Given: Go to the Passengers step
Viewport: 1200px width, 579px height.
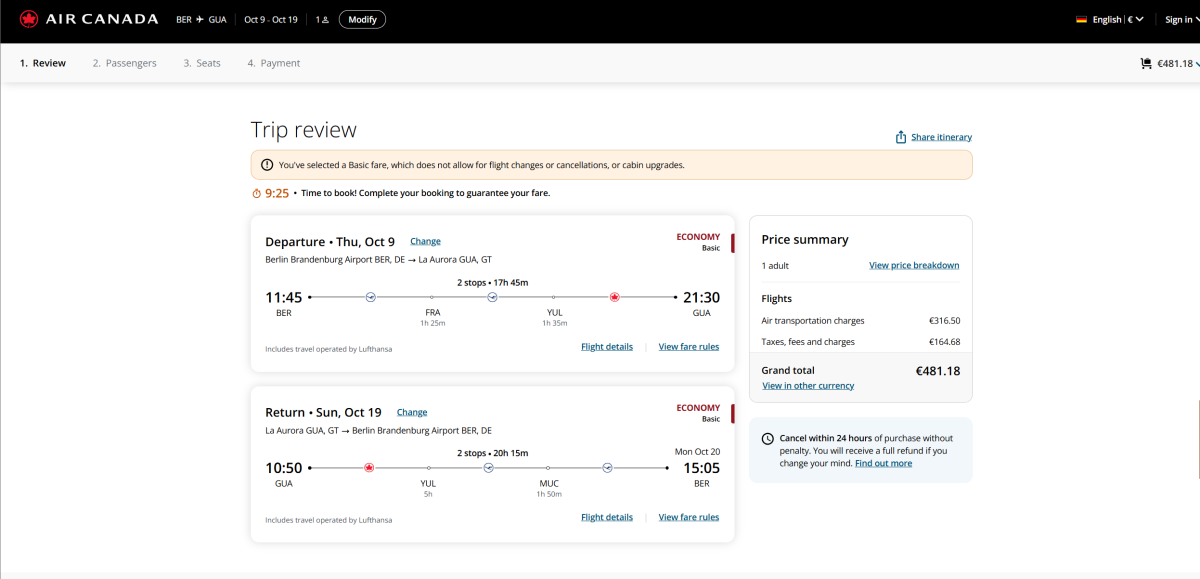Looking at the screenshot, I should (x=124, y=63).
